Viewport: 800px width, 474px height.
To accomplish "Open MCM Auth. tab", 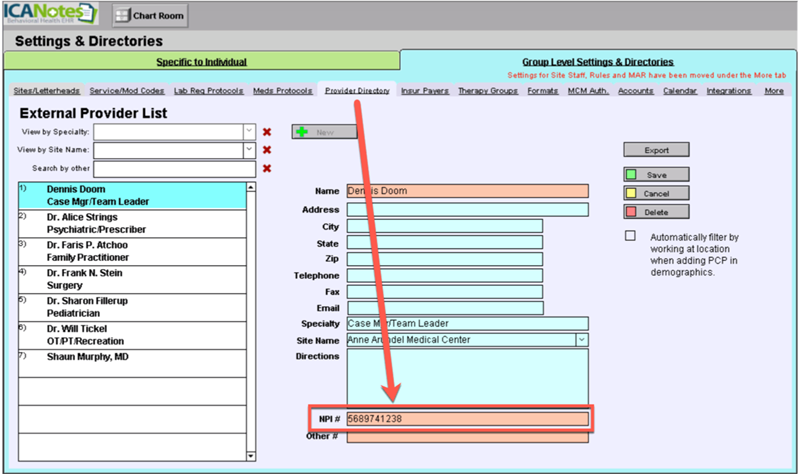I will pos(588,90).
